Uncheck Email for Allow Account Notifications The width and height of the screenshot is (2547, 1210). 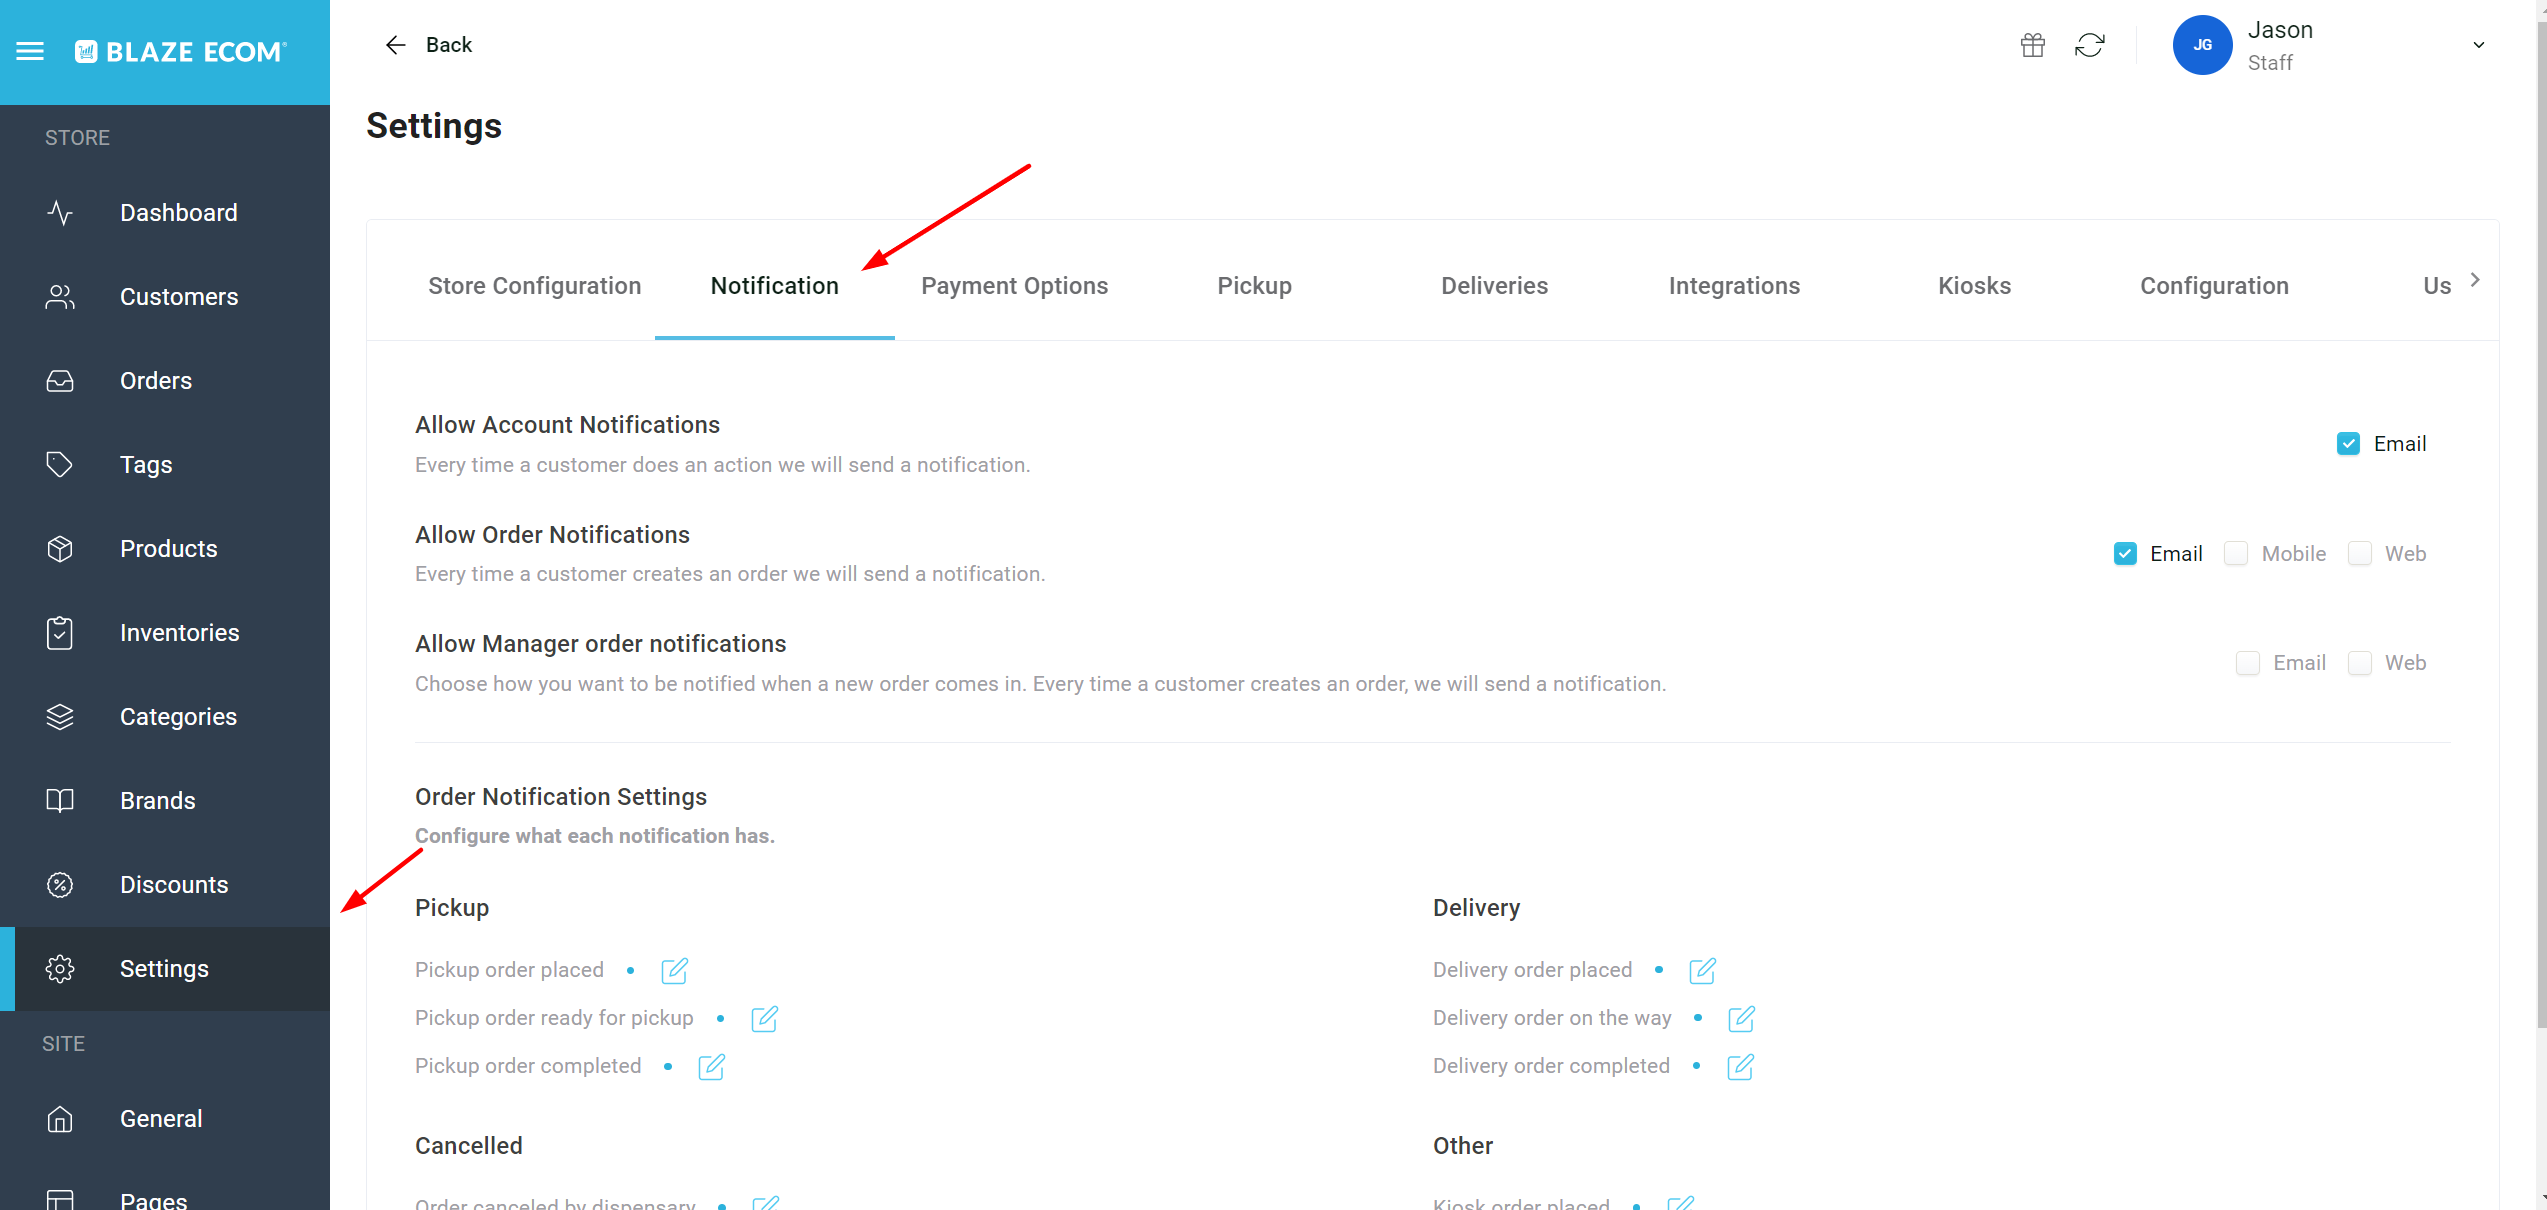[x=2348, y=444]
